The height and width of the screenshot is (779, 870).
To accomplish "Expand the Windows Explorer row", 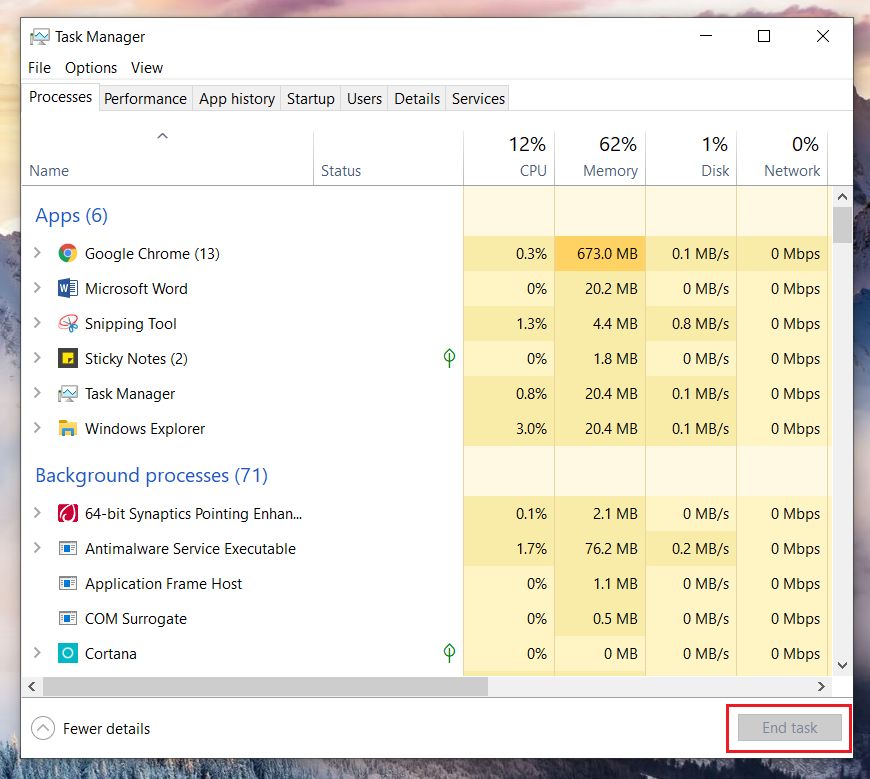I will click(37, 428).
